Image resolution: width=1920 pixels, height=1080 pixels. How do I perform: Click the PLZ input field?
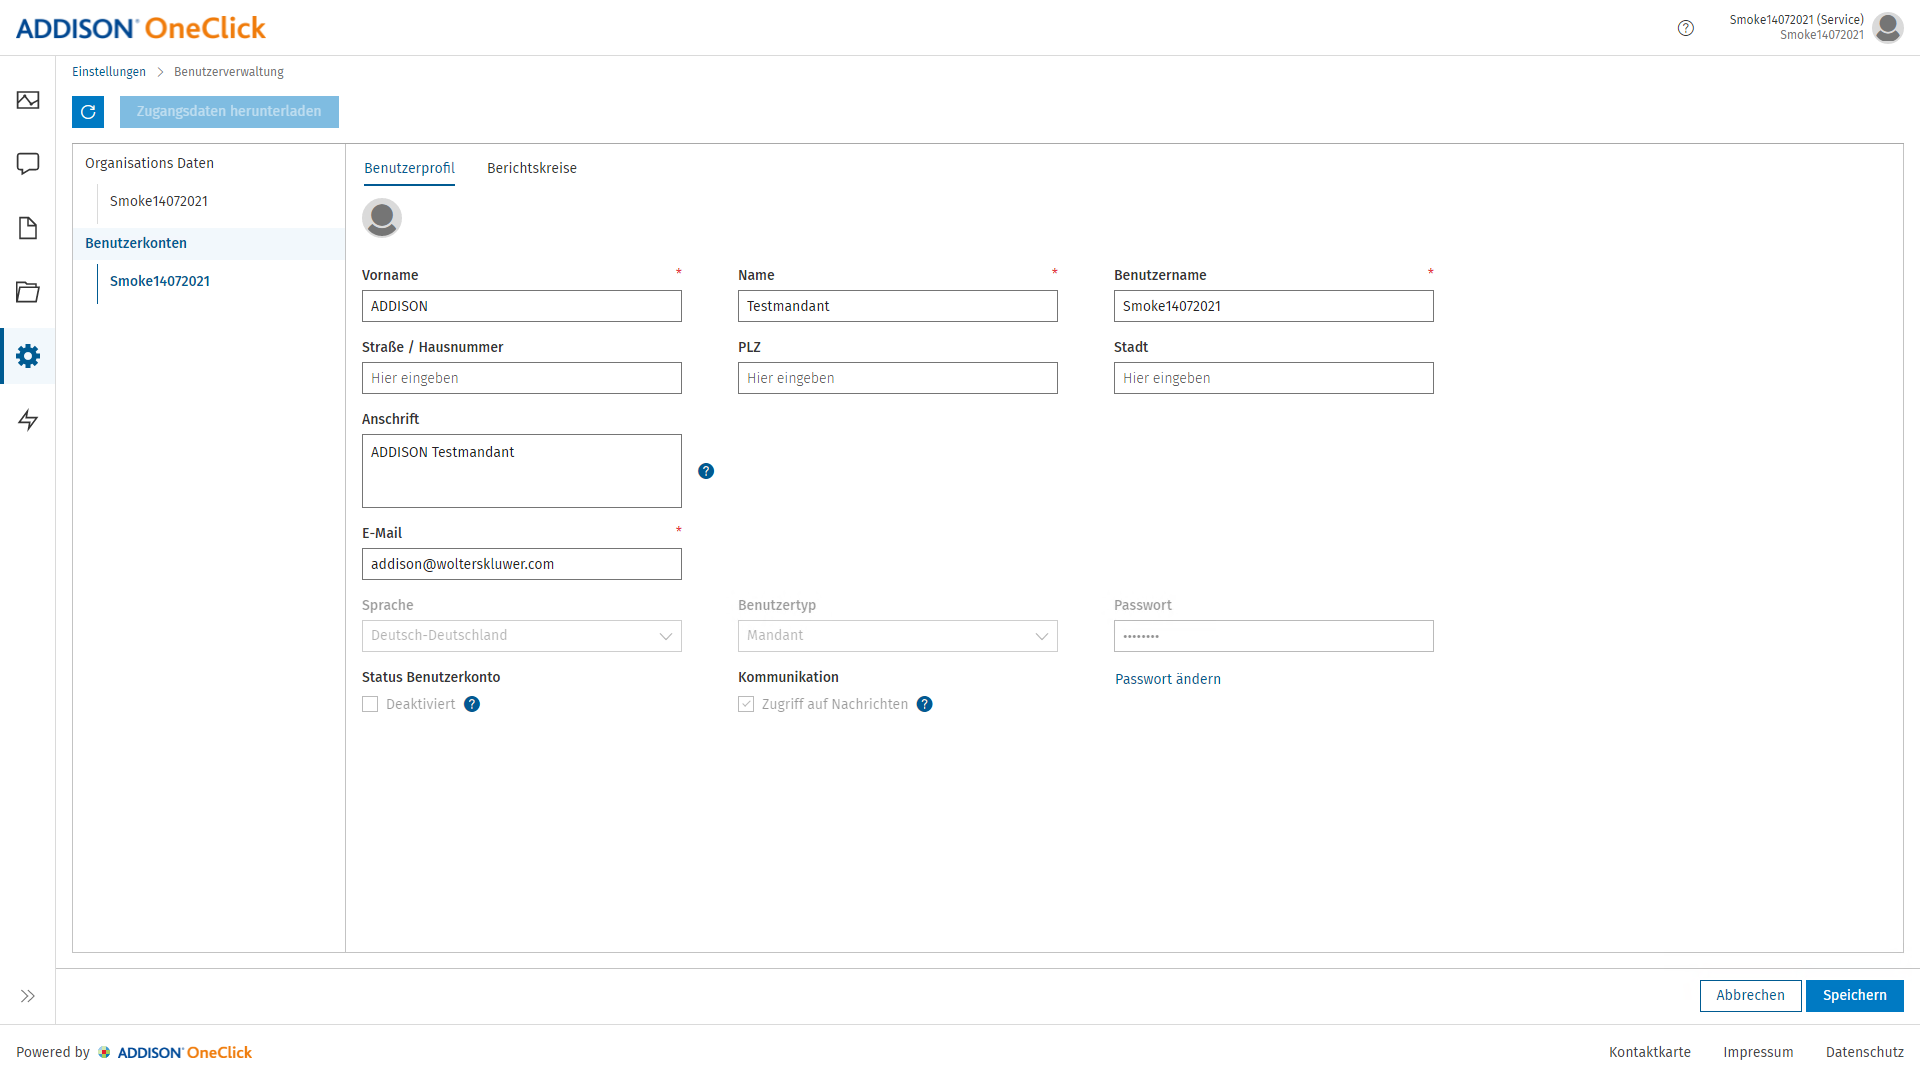898,378
